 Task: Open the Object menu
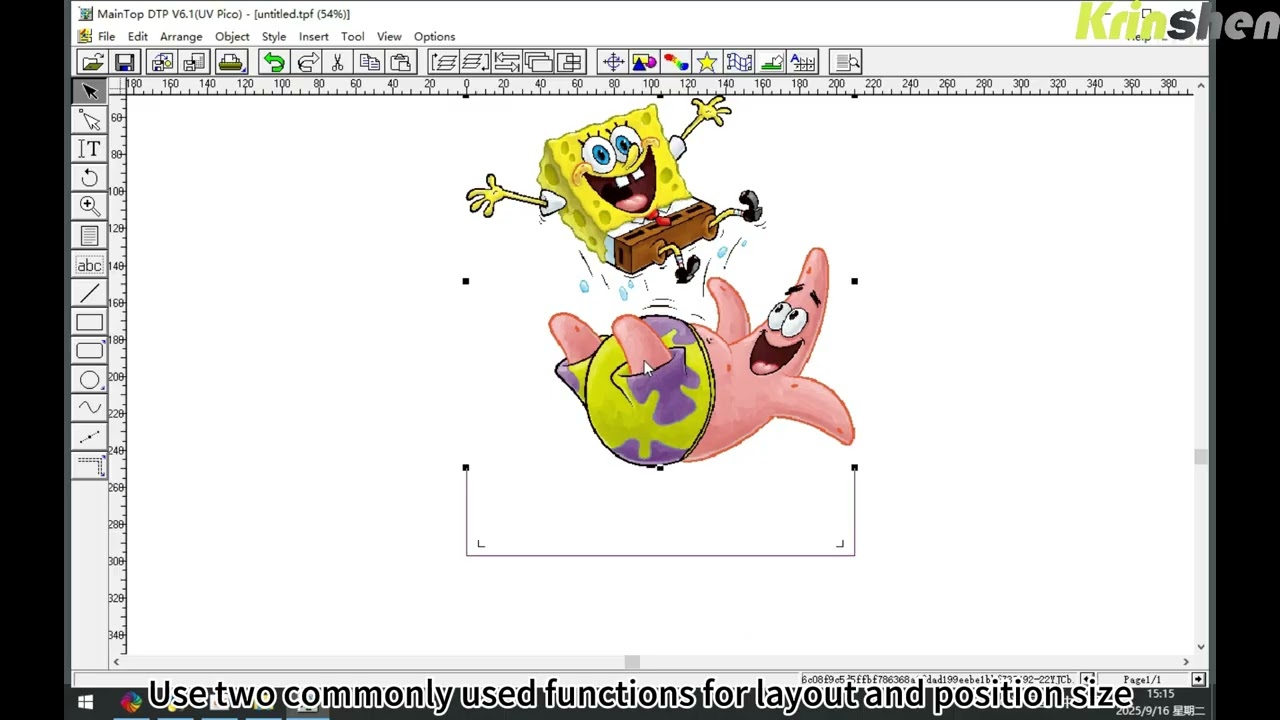coord(232,36)
